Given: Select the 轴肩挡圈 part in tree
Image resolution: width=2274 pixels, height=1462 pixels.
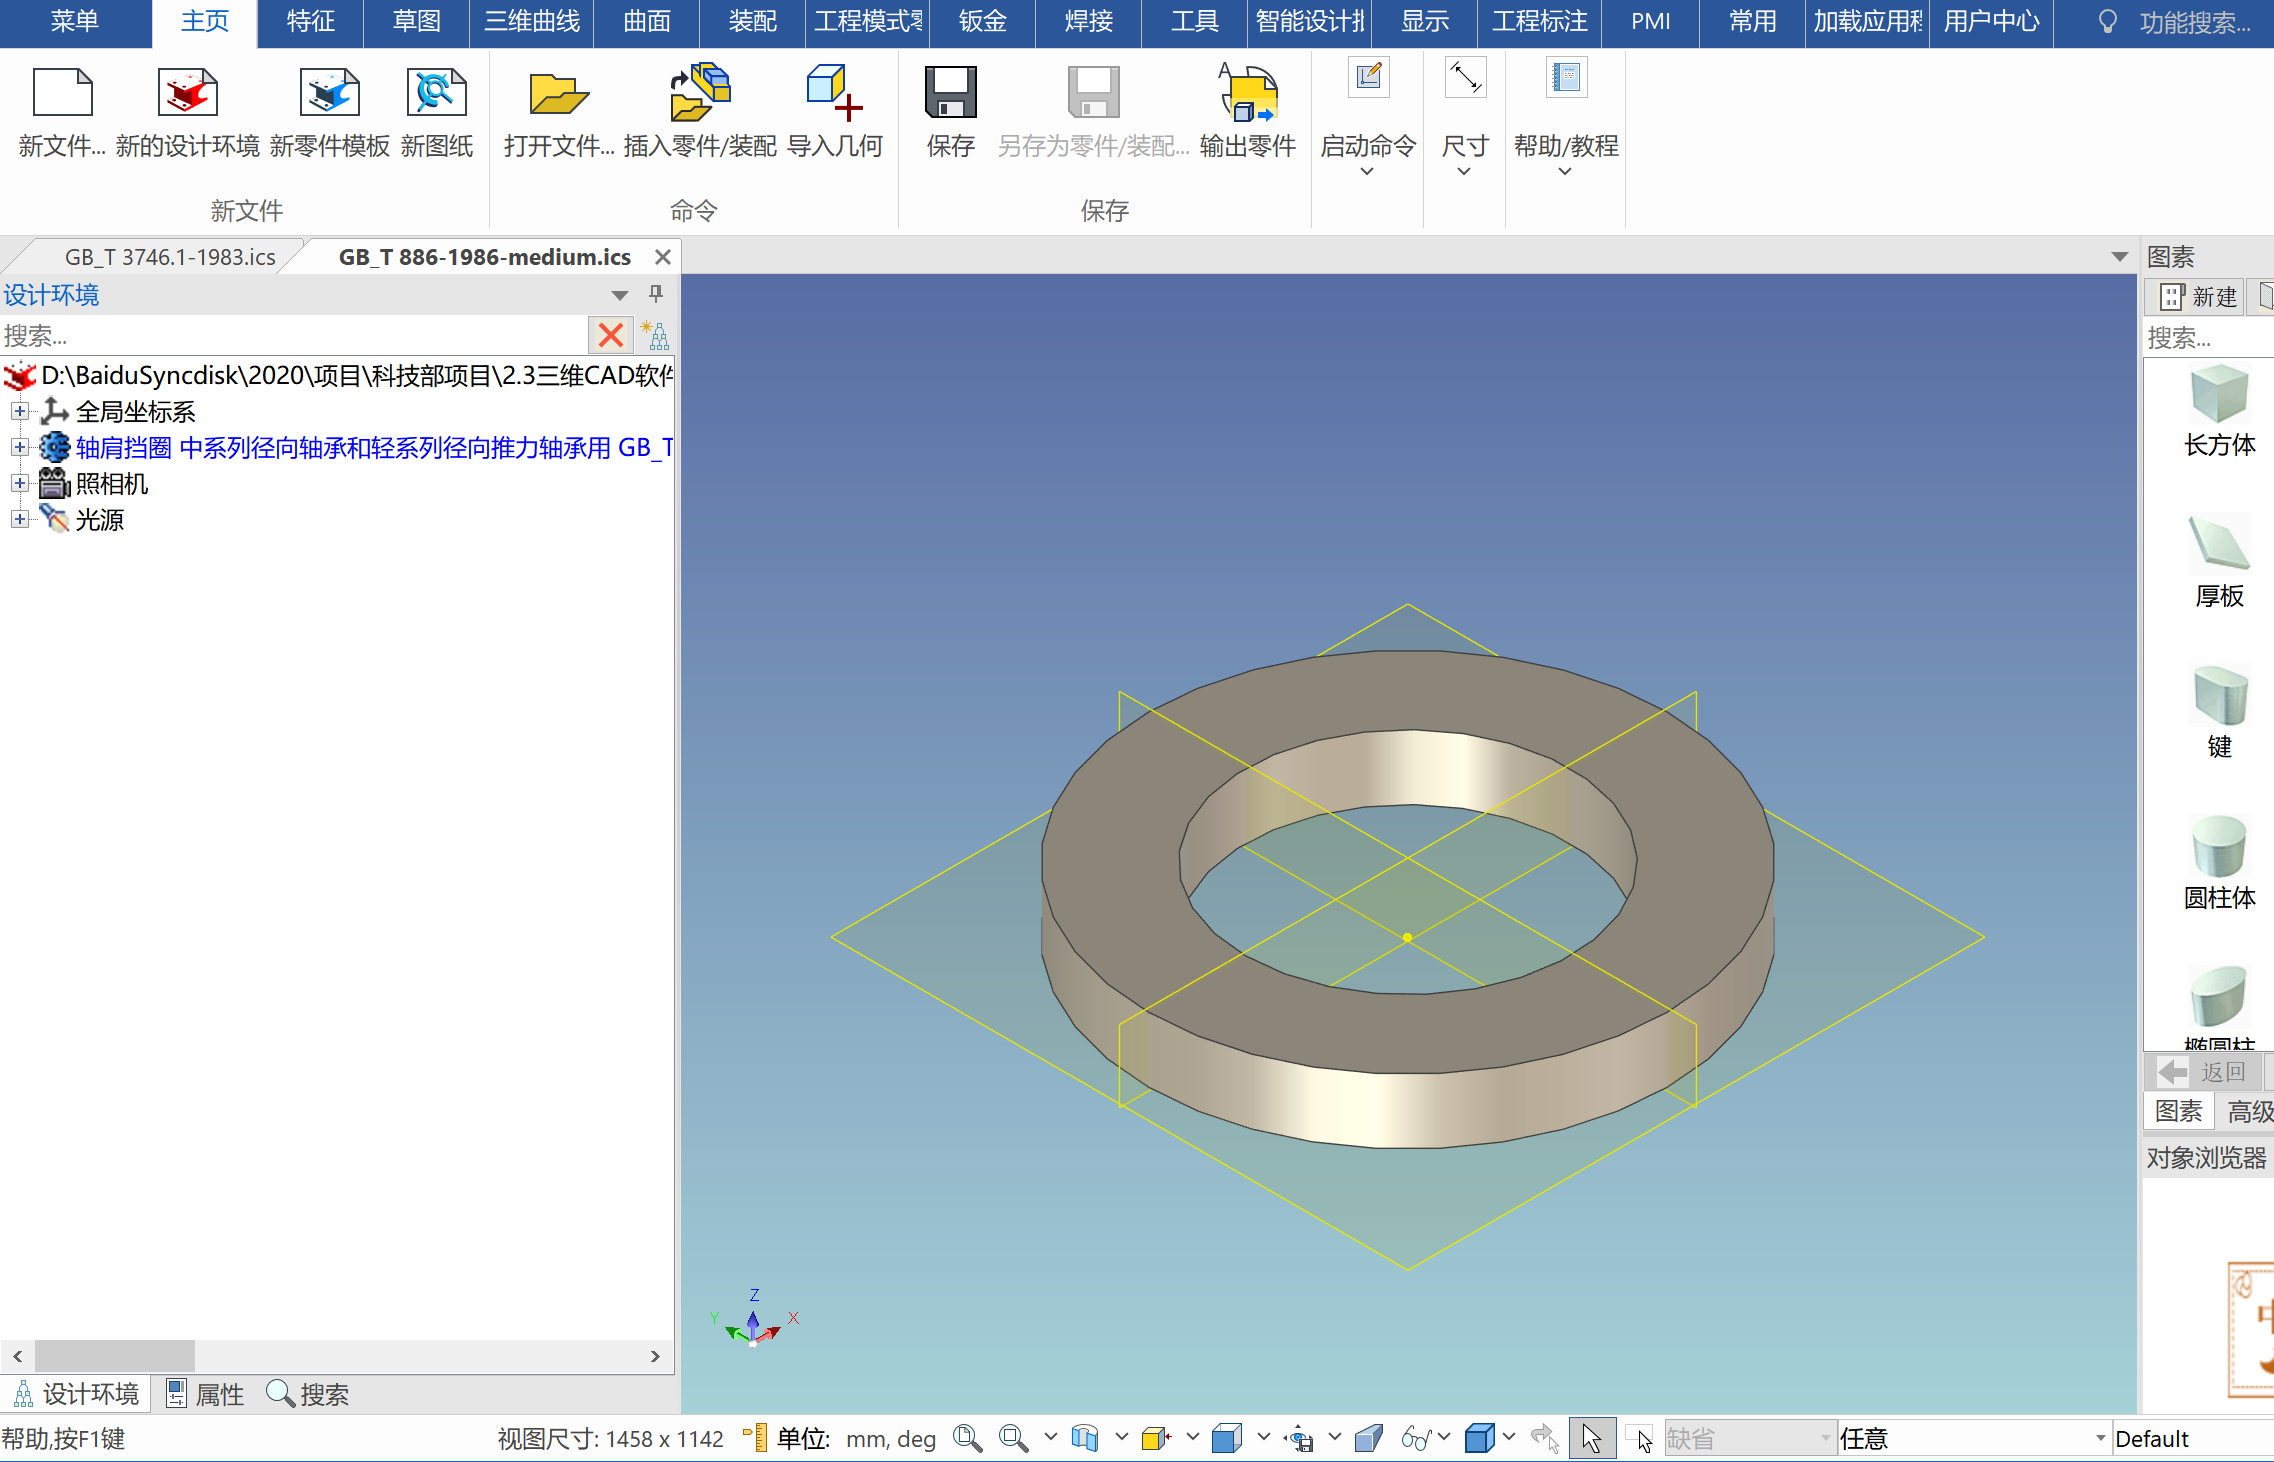Looking at the screenshot, I should 374,447.
